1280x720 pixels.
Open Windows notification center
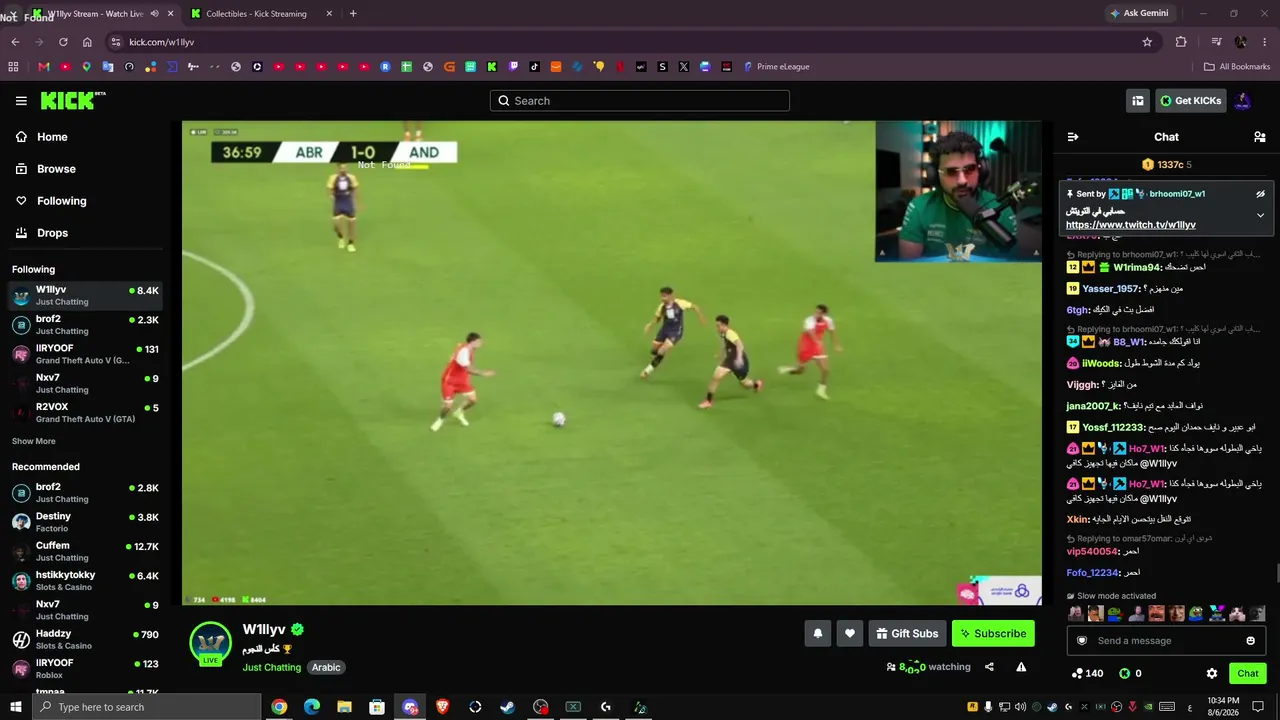click(1257, 707)
